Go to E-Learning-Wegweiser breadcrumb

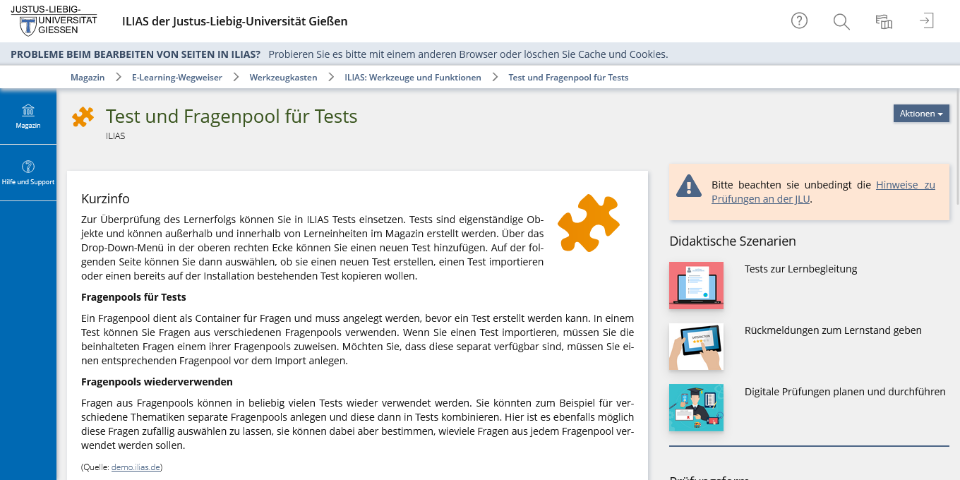pyautogui.click(x=177, y=77)
